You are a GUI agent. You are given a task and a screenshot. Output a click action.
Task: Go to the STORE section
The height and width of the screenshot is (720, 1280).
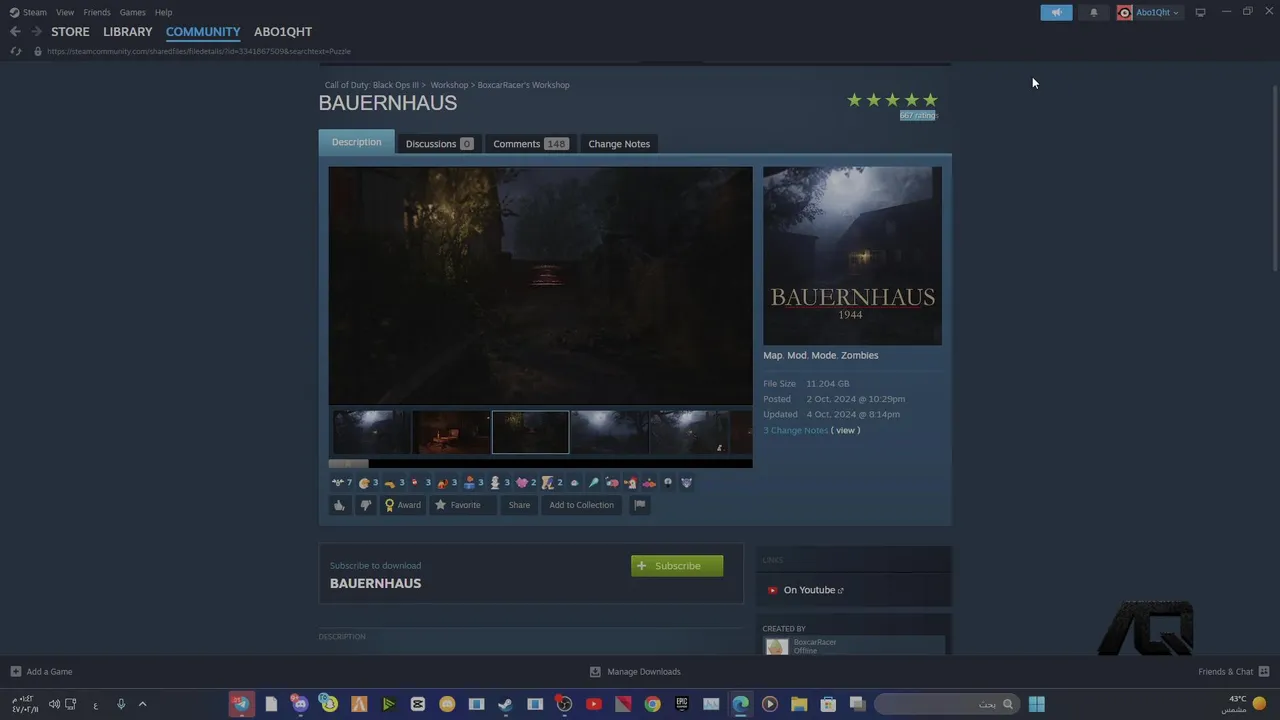click(70, 32)
